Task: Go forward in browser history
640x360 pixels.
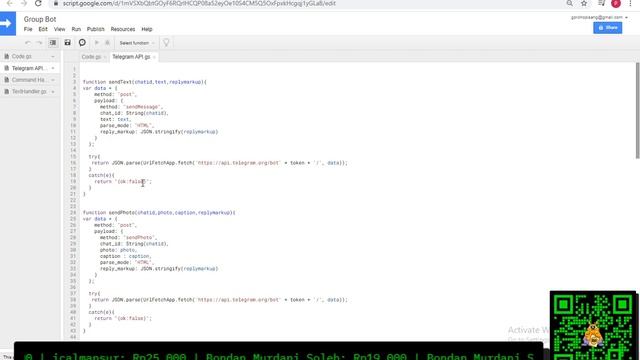Action: 24,3
